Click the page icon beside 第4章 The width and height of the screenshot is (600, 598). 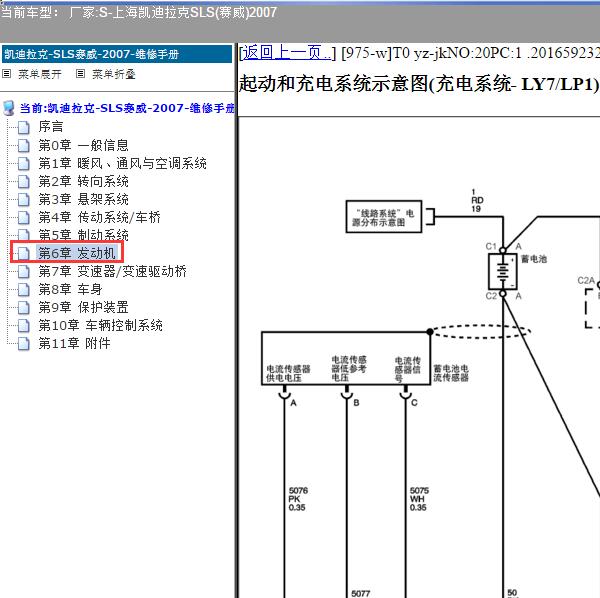pos(24,218)
